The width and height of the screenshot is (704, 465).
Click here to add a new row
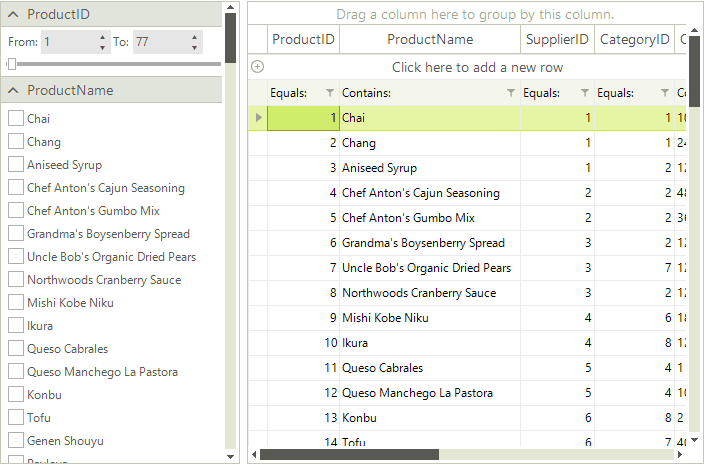477,67
